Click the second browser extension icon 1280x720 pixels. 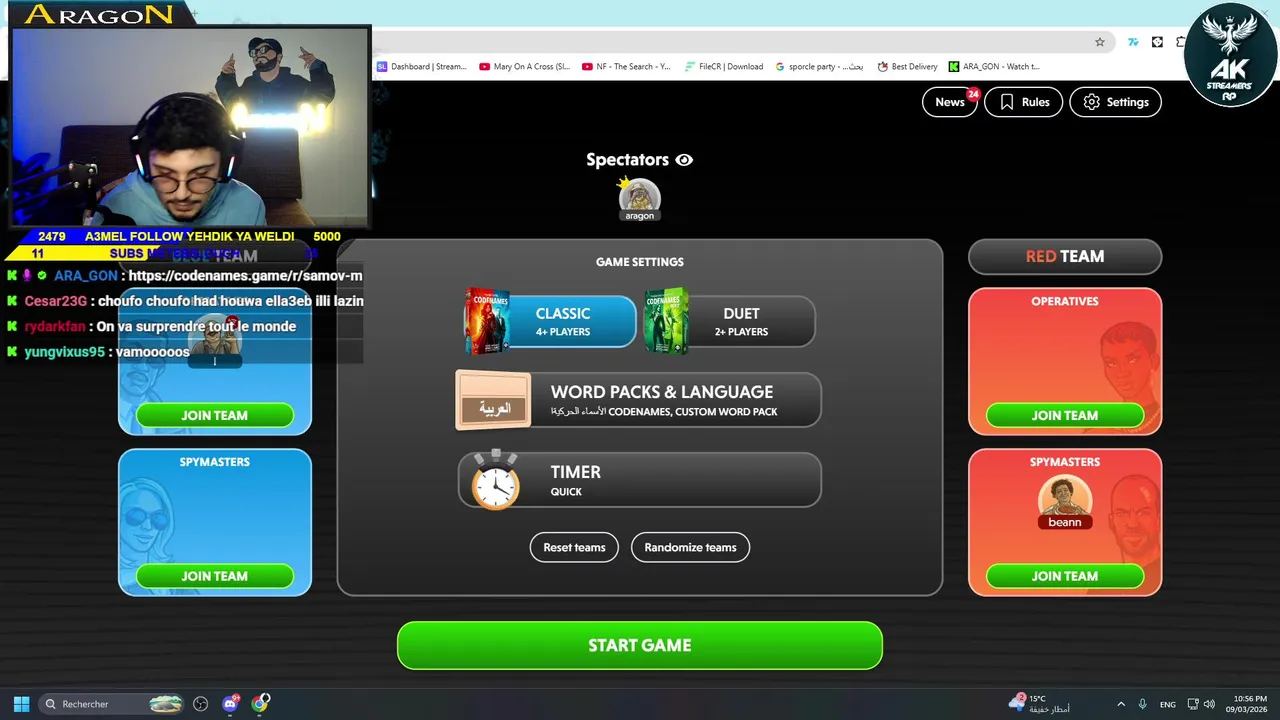click(x=1157, y=42)
